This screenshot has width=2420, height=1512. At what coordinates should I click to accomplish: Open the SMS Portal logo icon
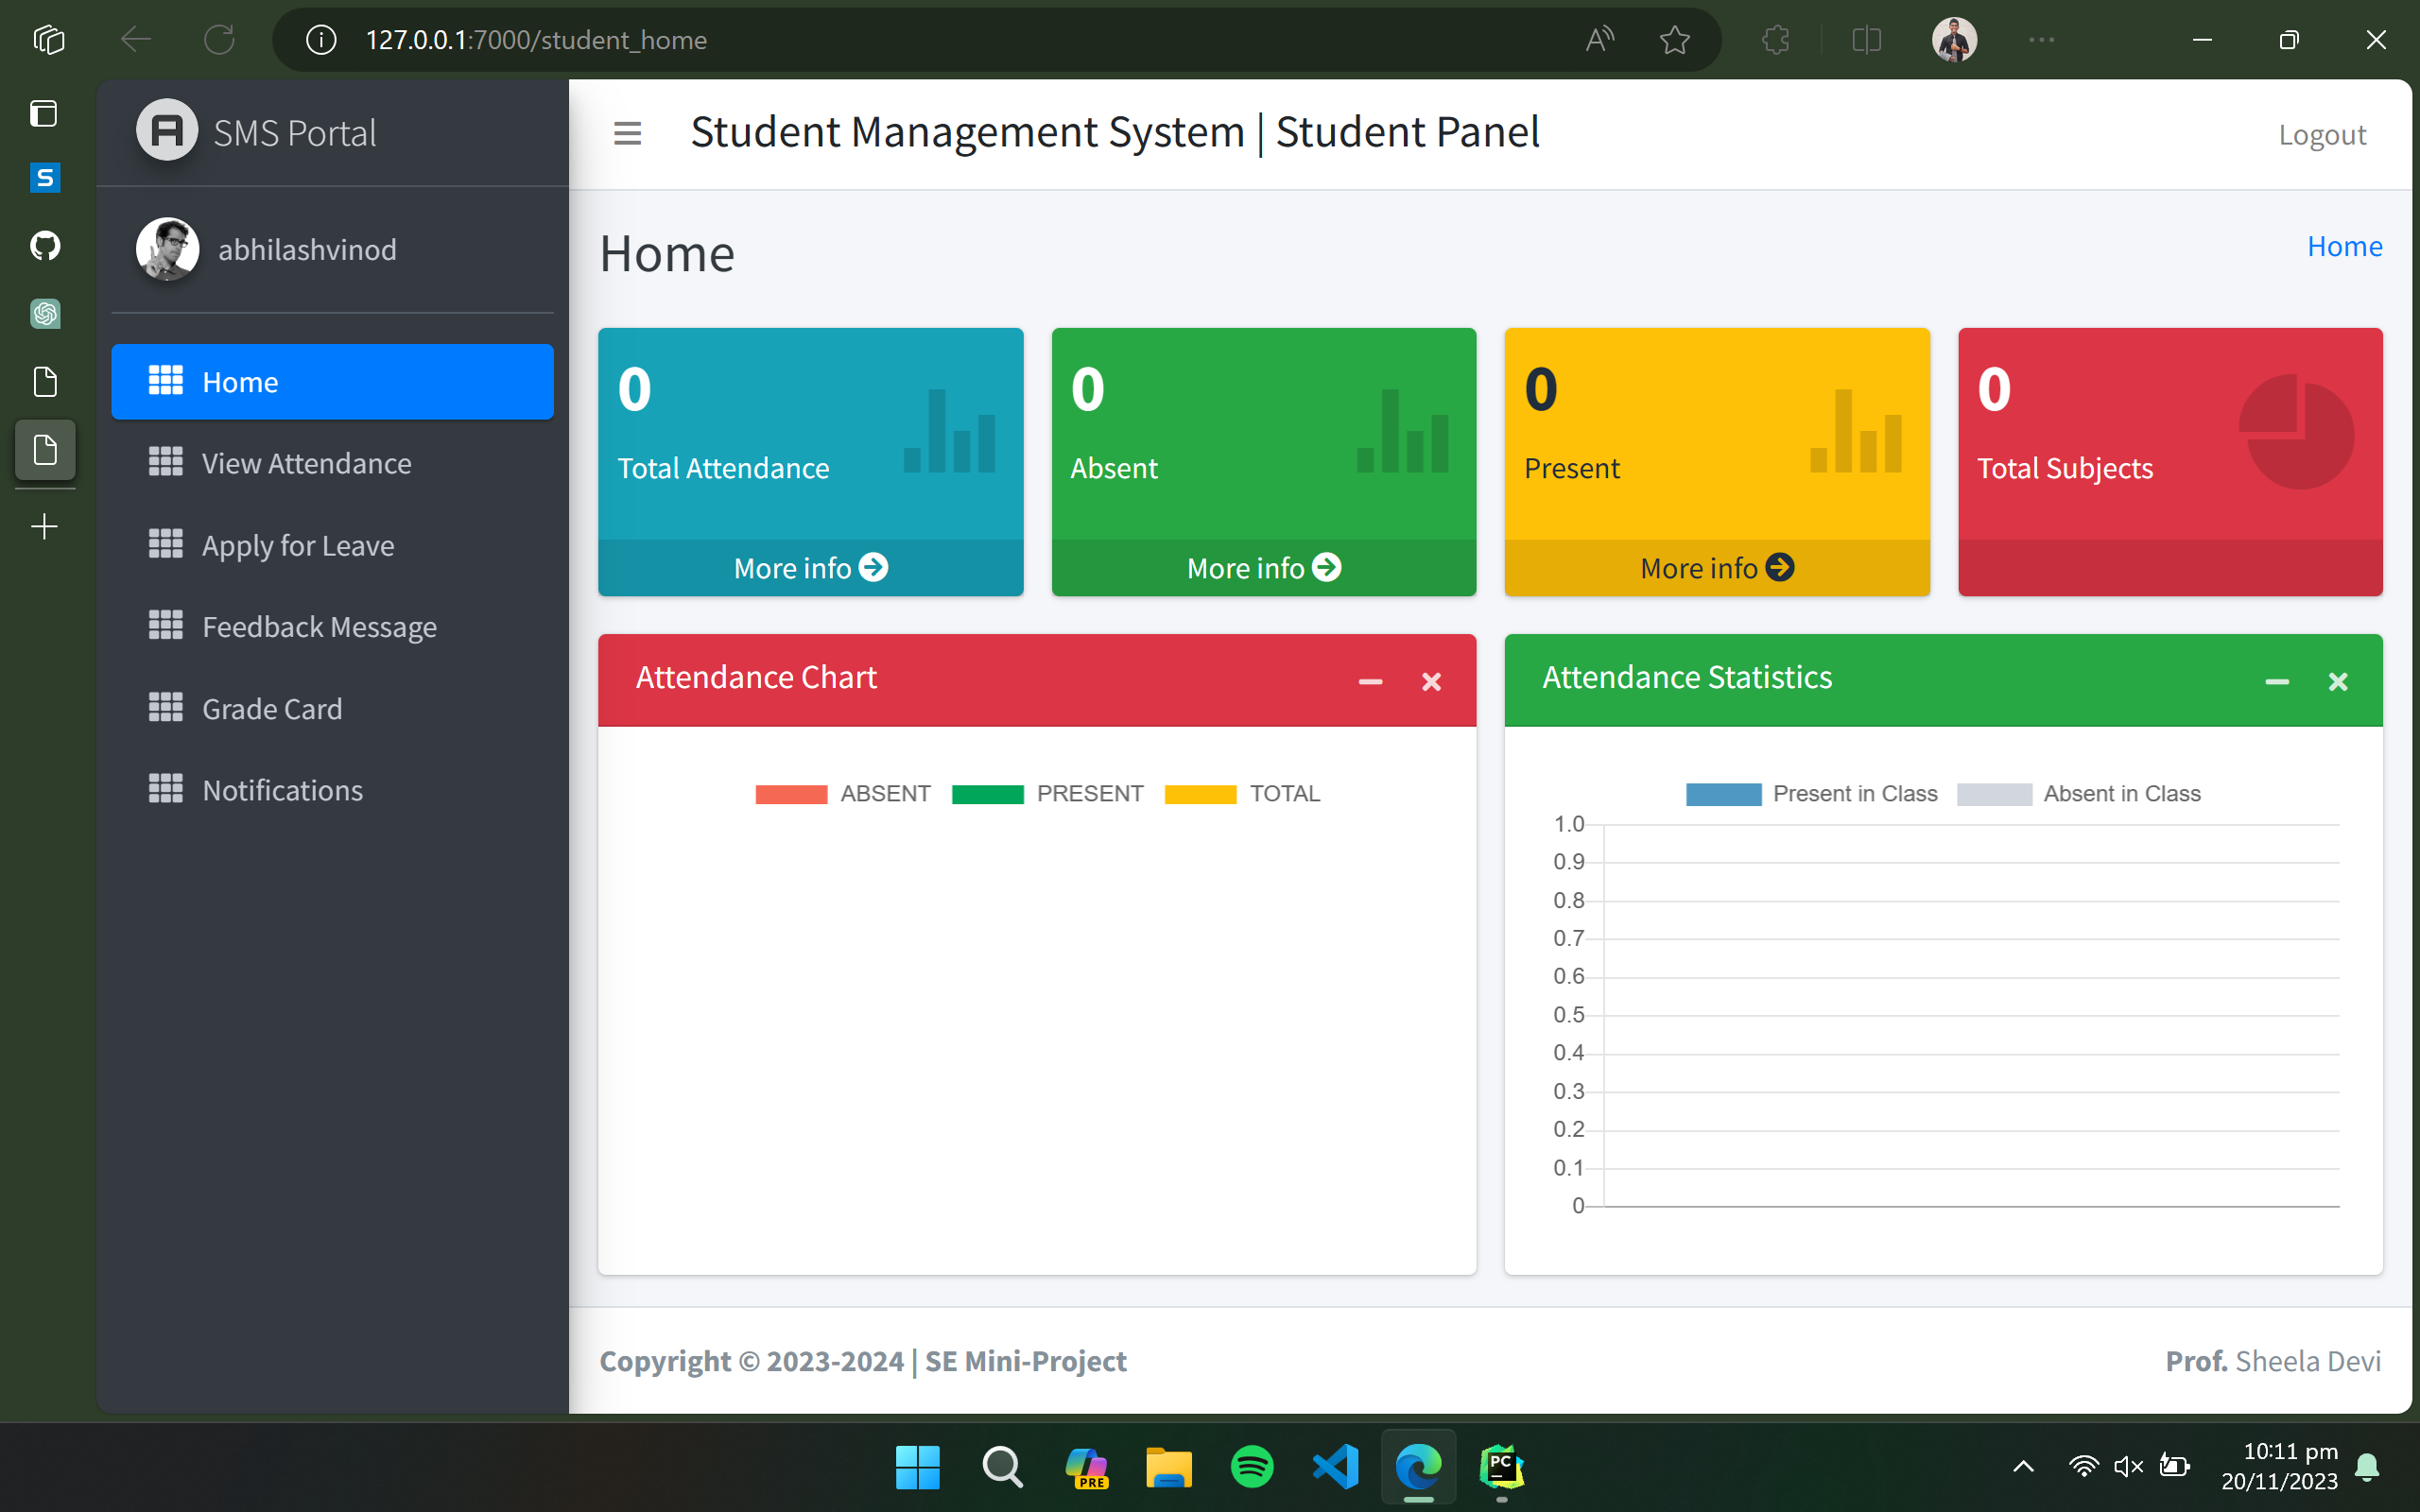[x=166, y=130]
